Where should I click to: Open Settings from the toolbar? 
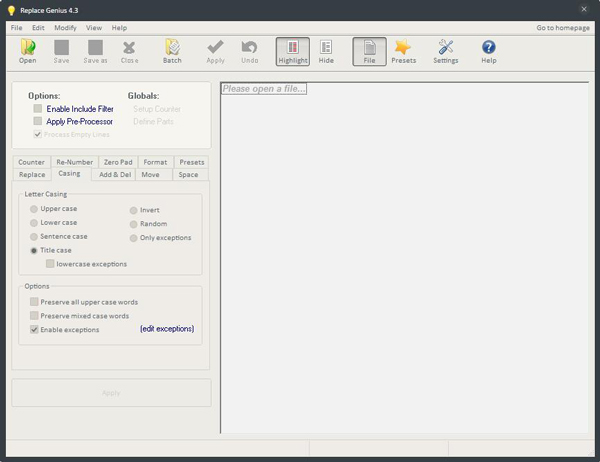click(x=445, y=51)
